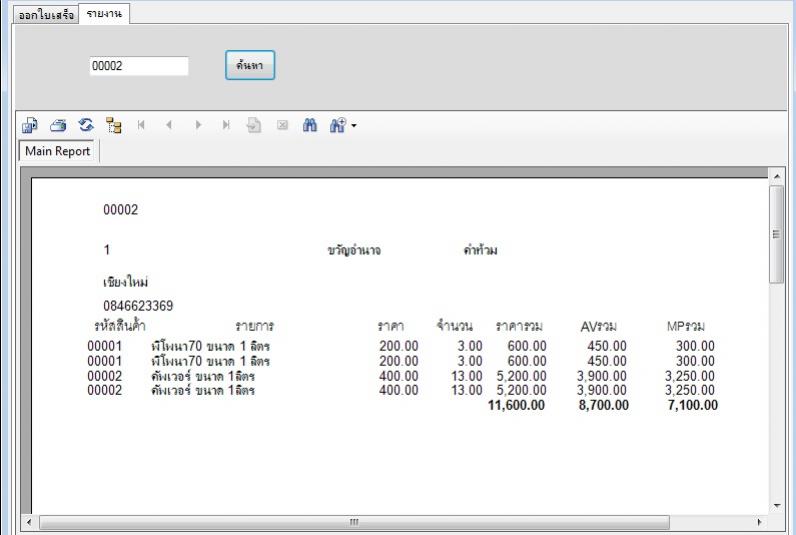Toggle the group tree icon
The height and width of the screenshot is (535, 796).
[x=114, y=125]
